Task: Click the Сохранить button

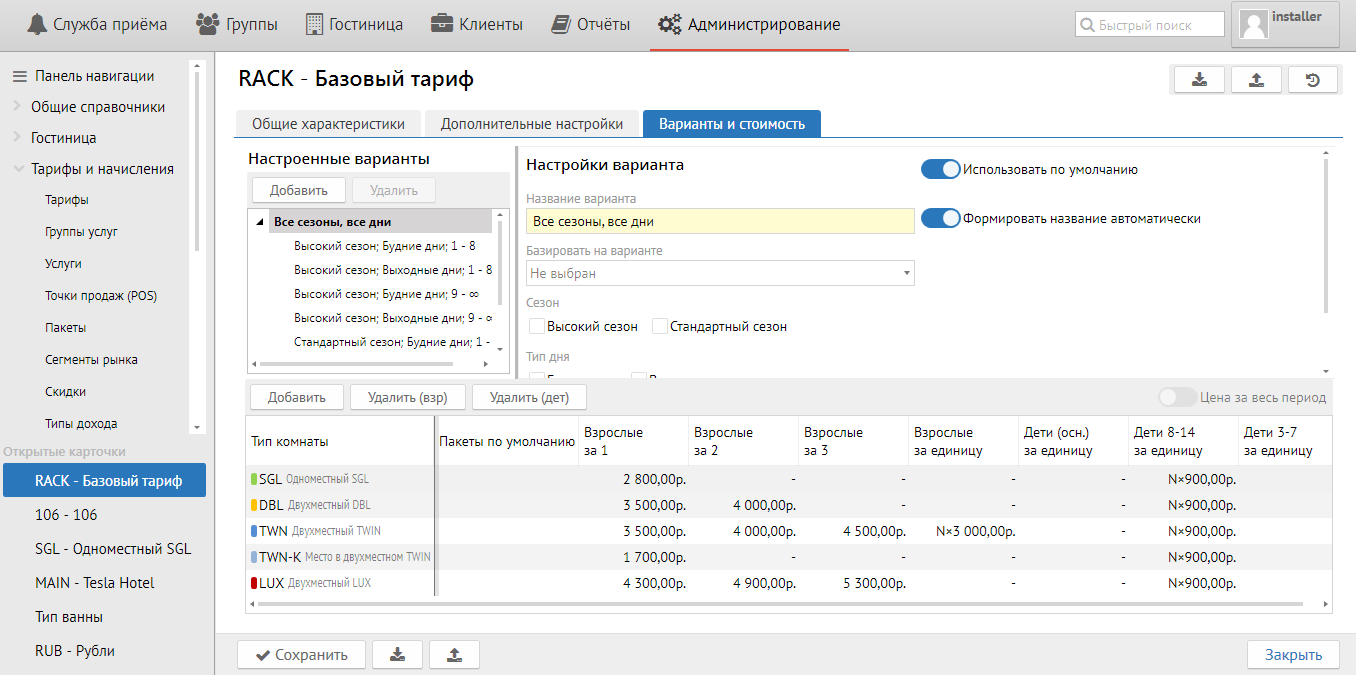Action: point(301,655)
